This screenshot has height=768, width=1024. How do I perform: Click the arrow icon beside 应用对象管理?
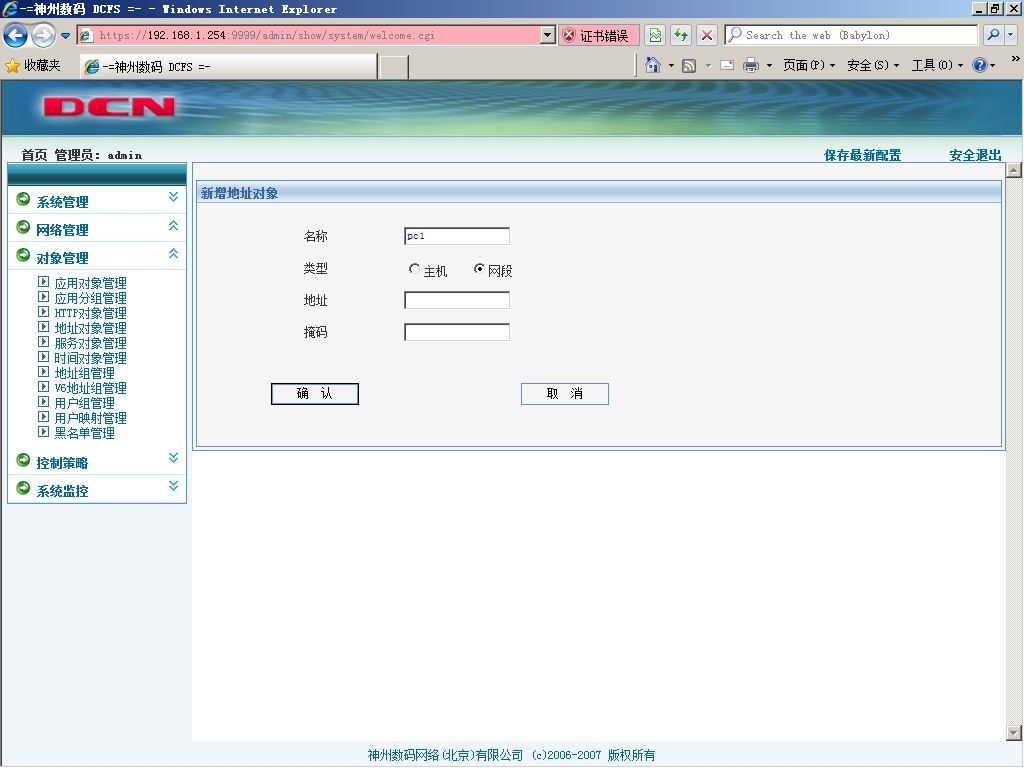point(43,281)
